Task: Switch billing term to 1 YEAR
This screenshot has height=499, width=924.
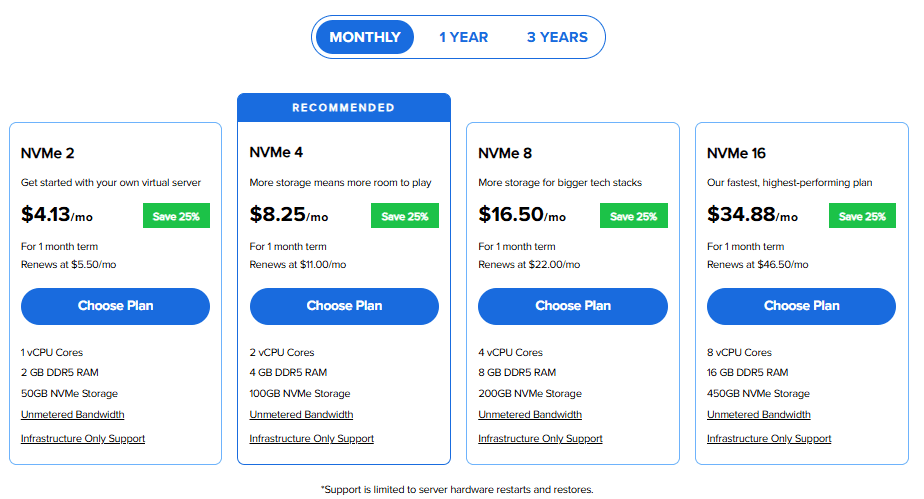Action: [x=463, y=37]
